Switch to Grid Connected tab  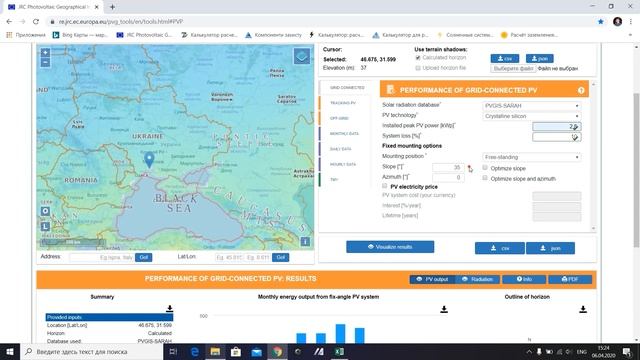347,88
